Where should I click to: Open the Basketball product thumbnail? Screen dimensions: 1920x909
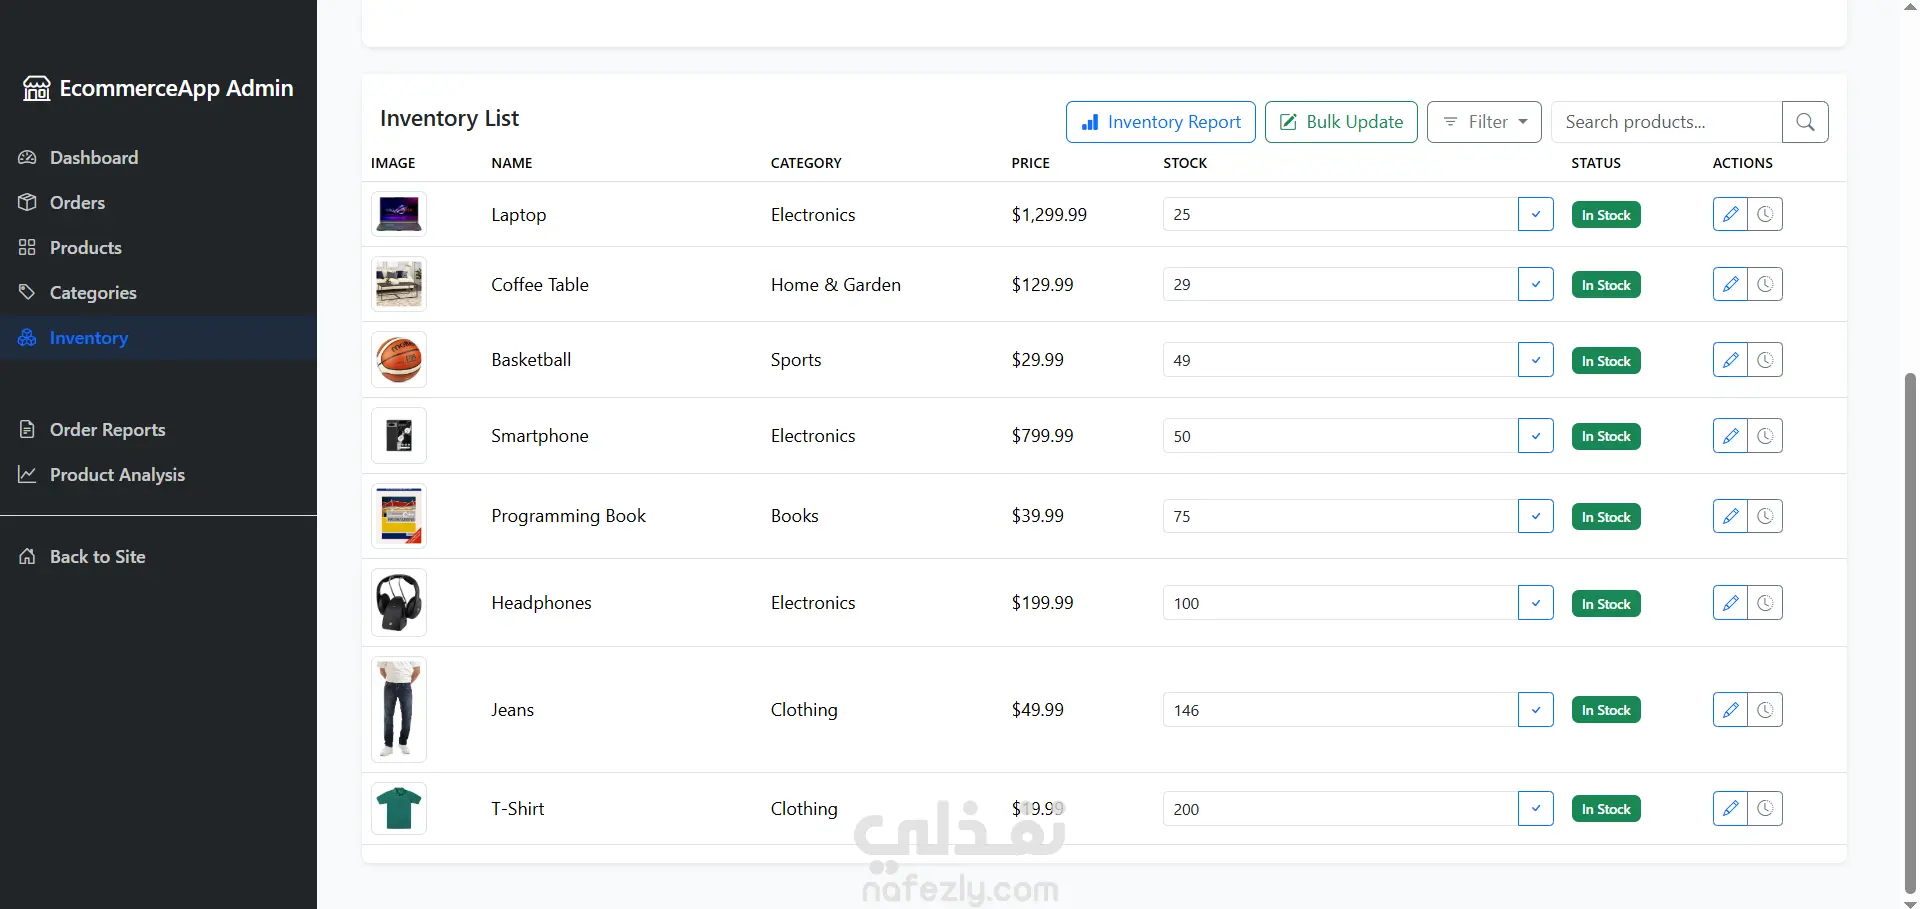point(399,360)
